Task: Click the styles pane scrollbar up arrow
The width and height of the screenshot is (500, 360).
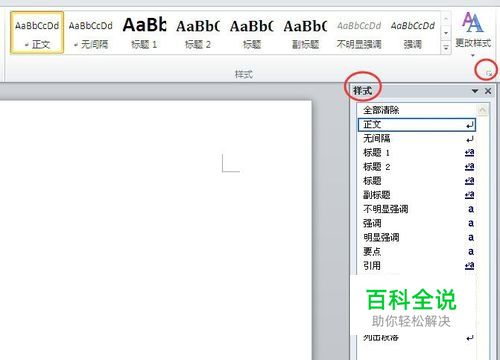Action: click(483, 110)
